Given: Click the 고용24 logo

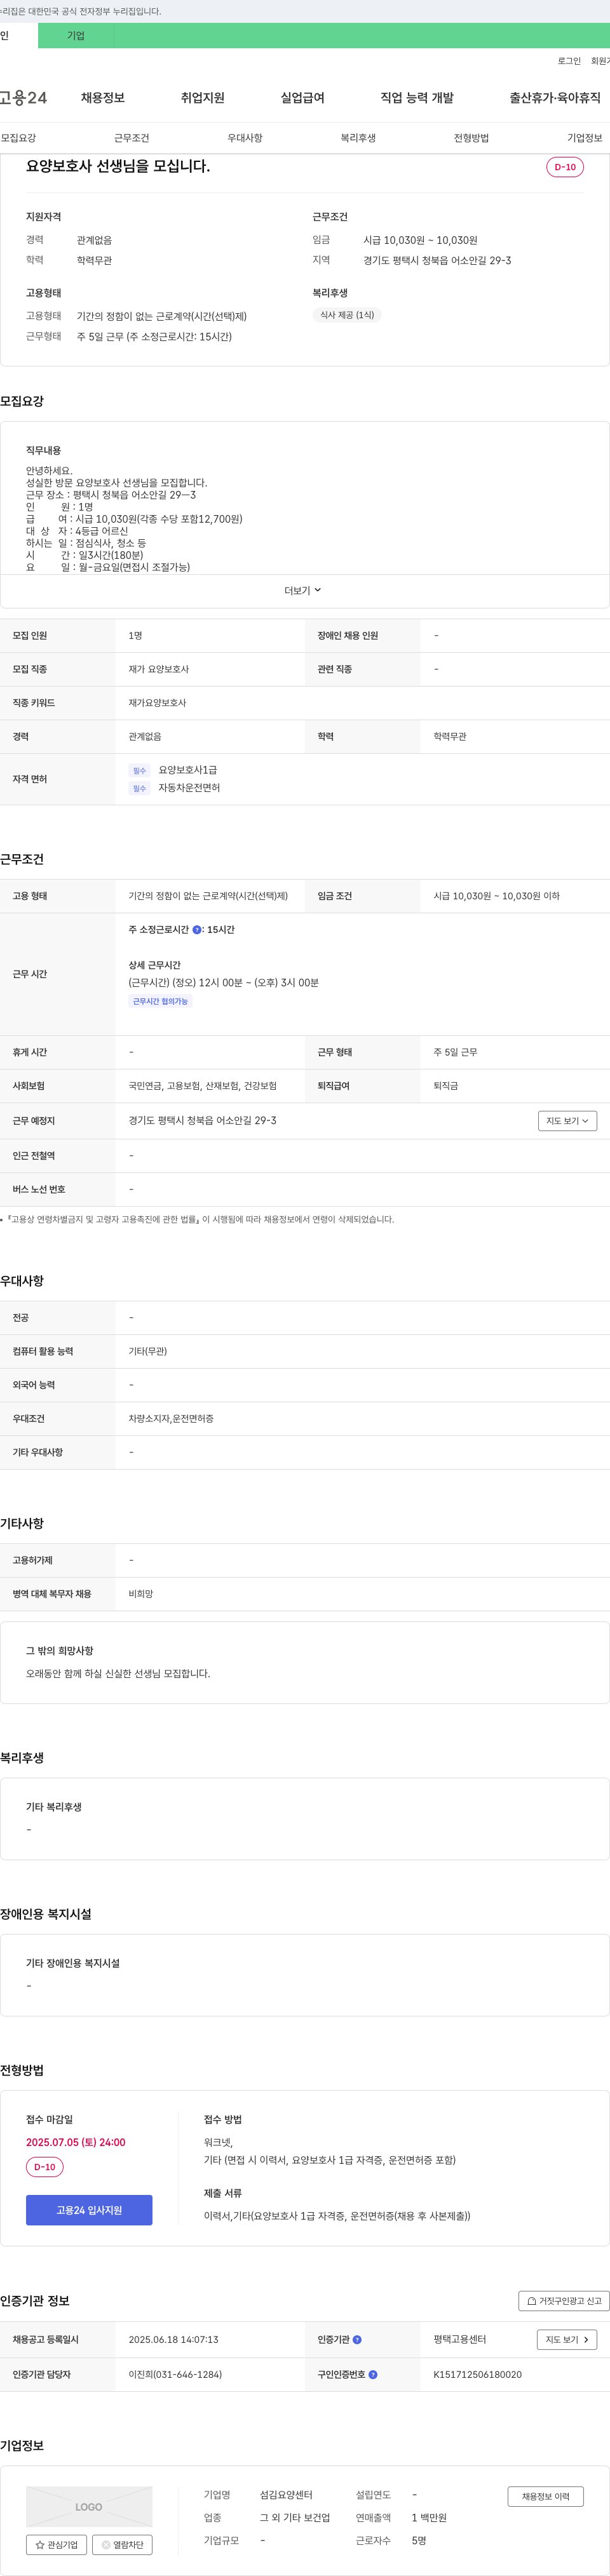Looking at the screenshot, I should [23, 97].
